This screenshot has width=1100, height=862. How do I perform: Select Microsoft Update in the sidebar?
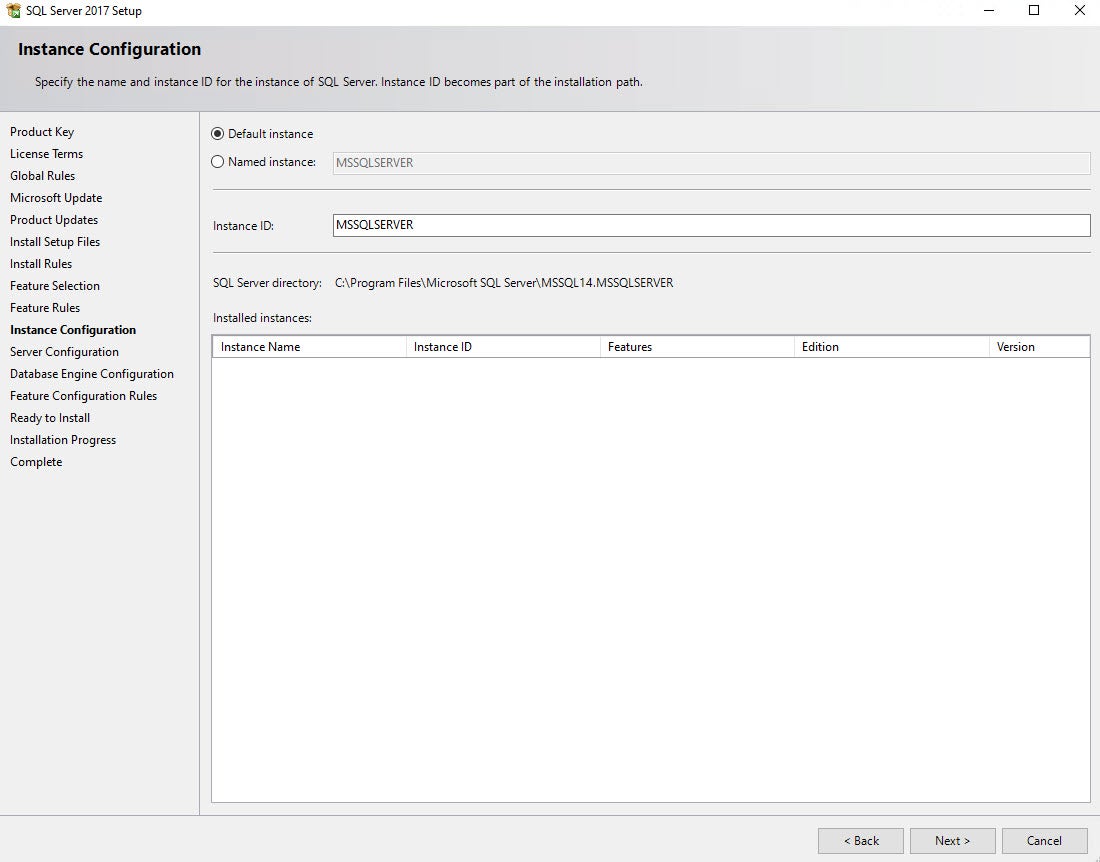[56, 198]
